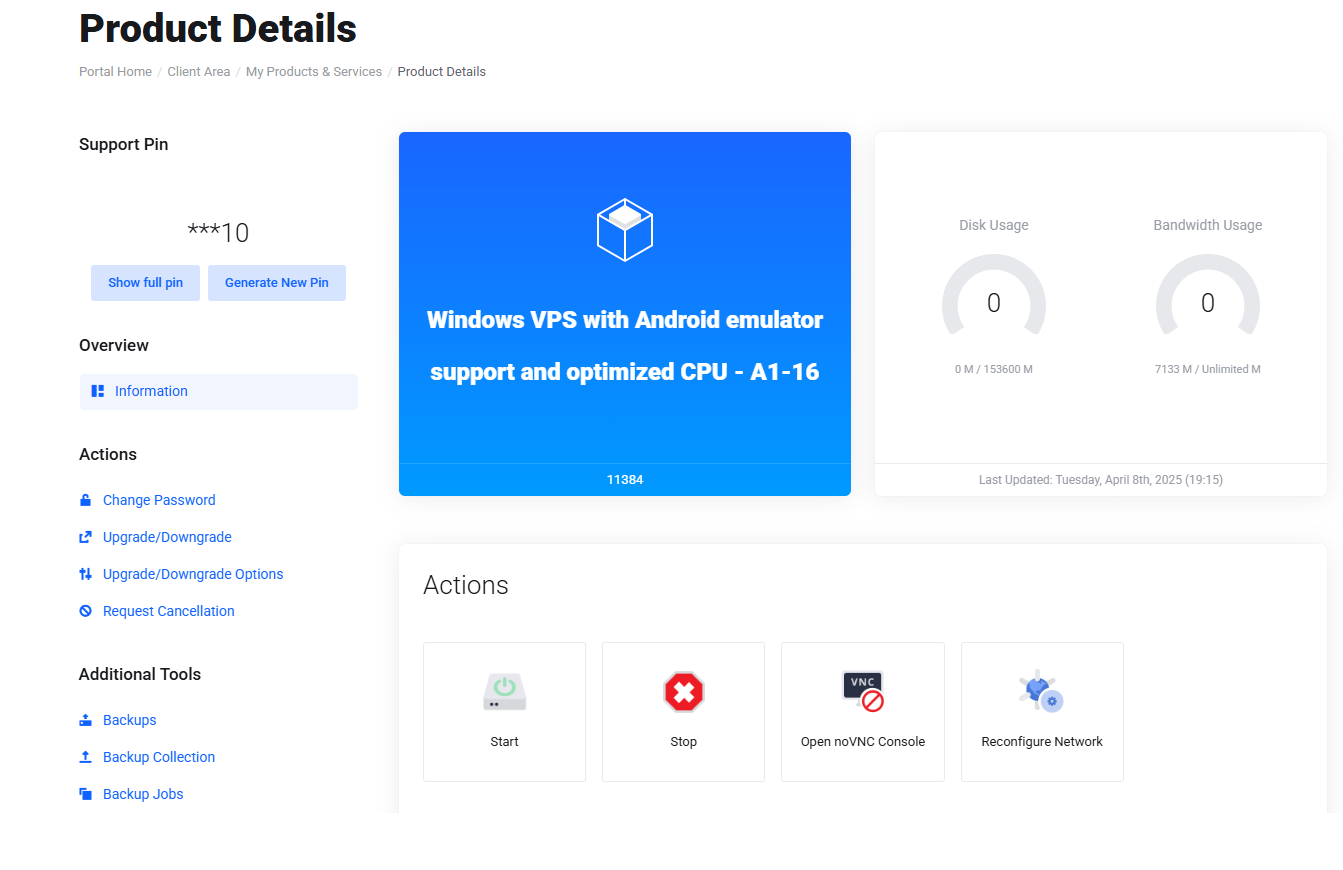Screen dimensions: 1343x870
Task: Click the upload icon beside Backup Collection
Action: (x=85, y=757)
